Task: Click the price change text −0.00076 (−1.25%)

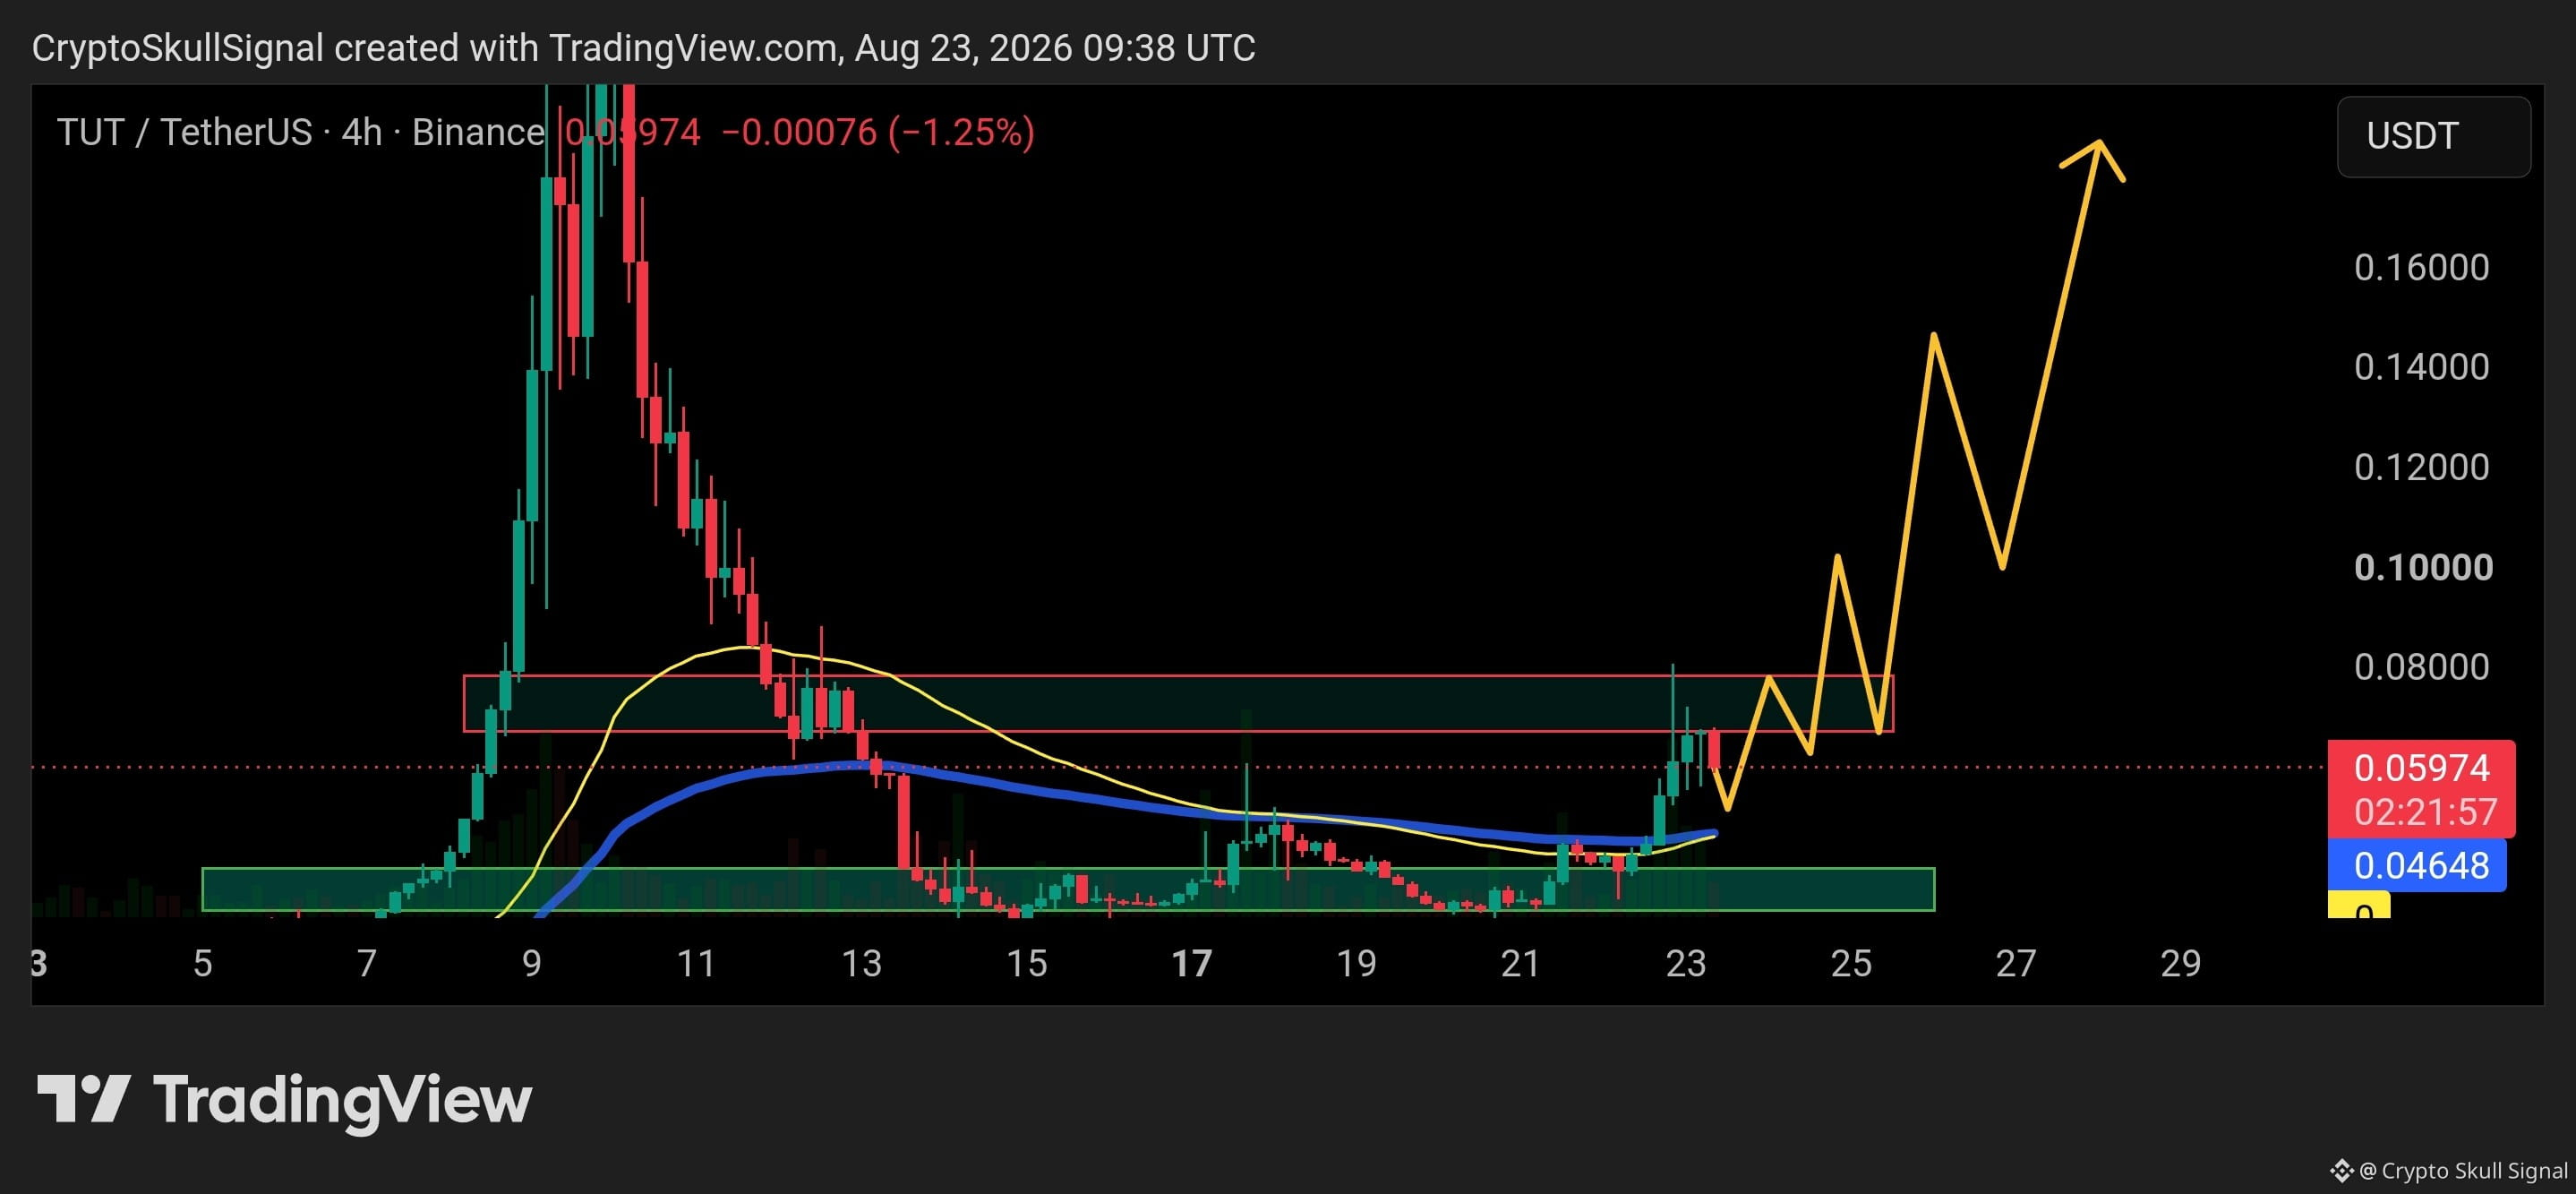Action: click(x=878, y=132)
